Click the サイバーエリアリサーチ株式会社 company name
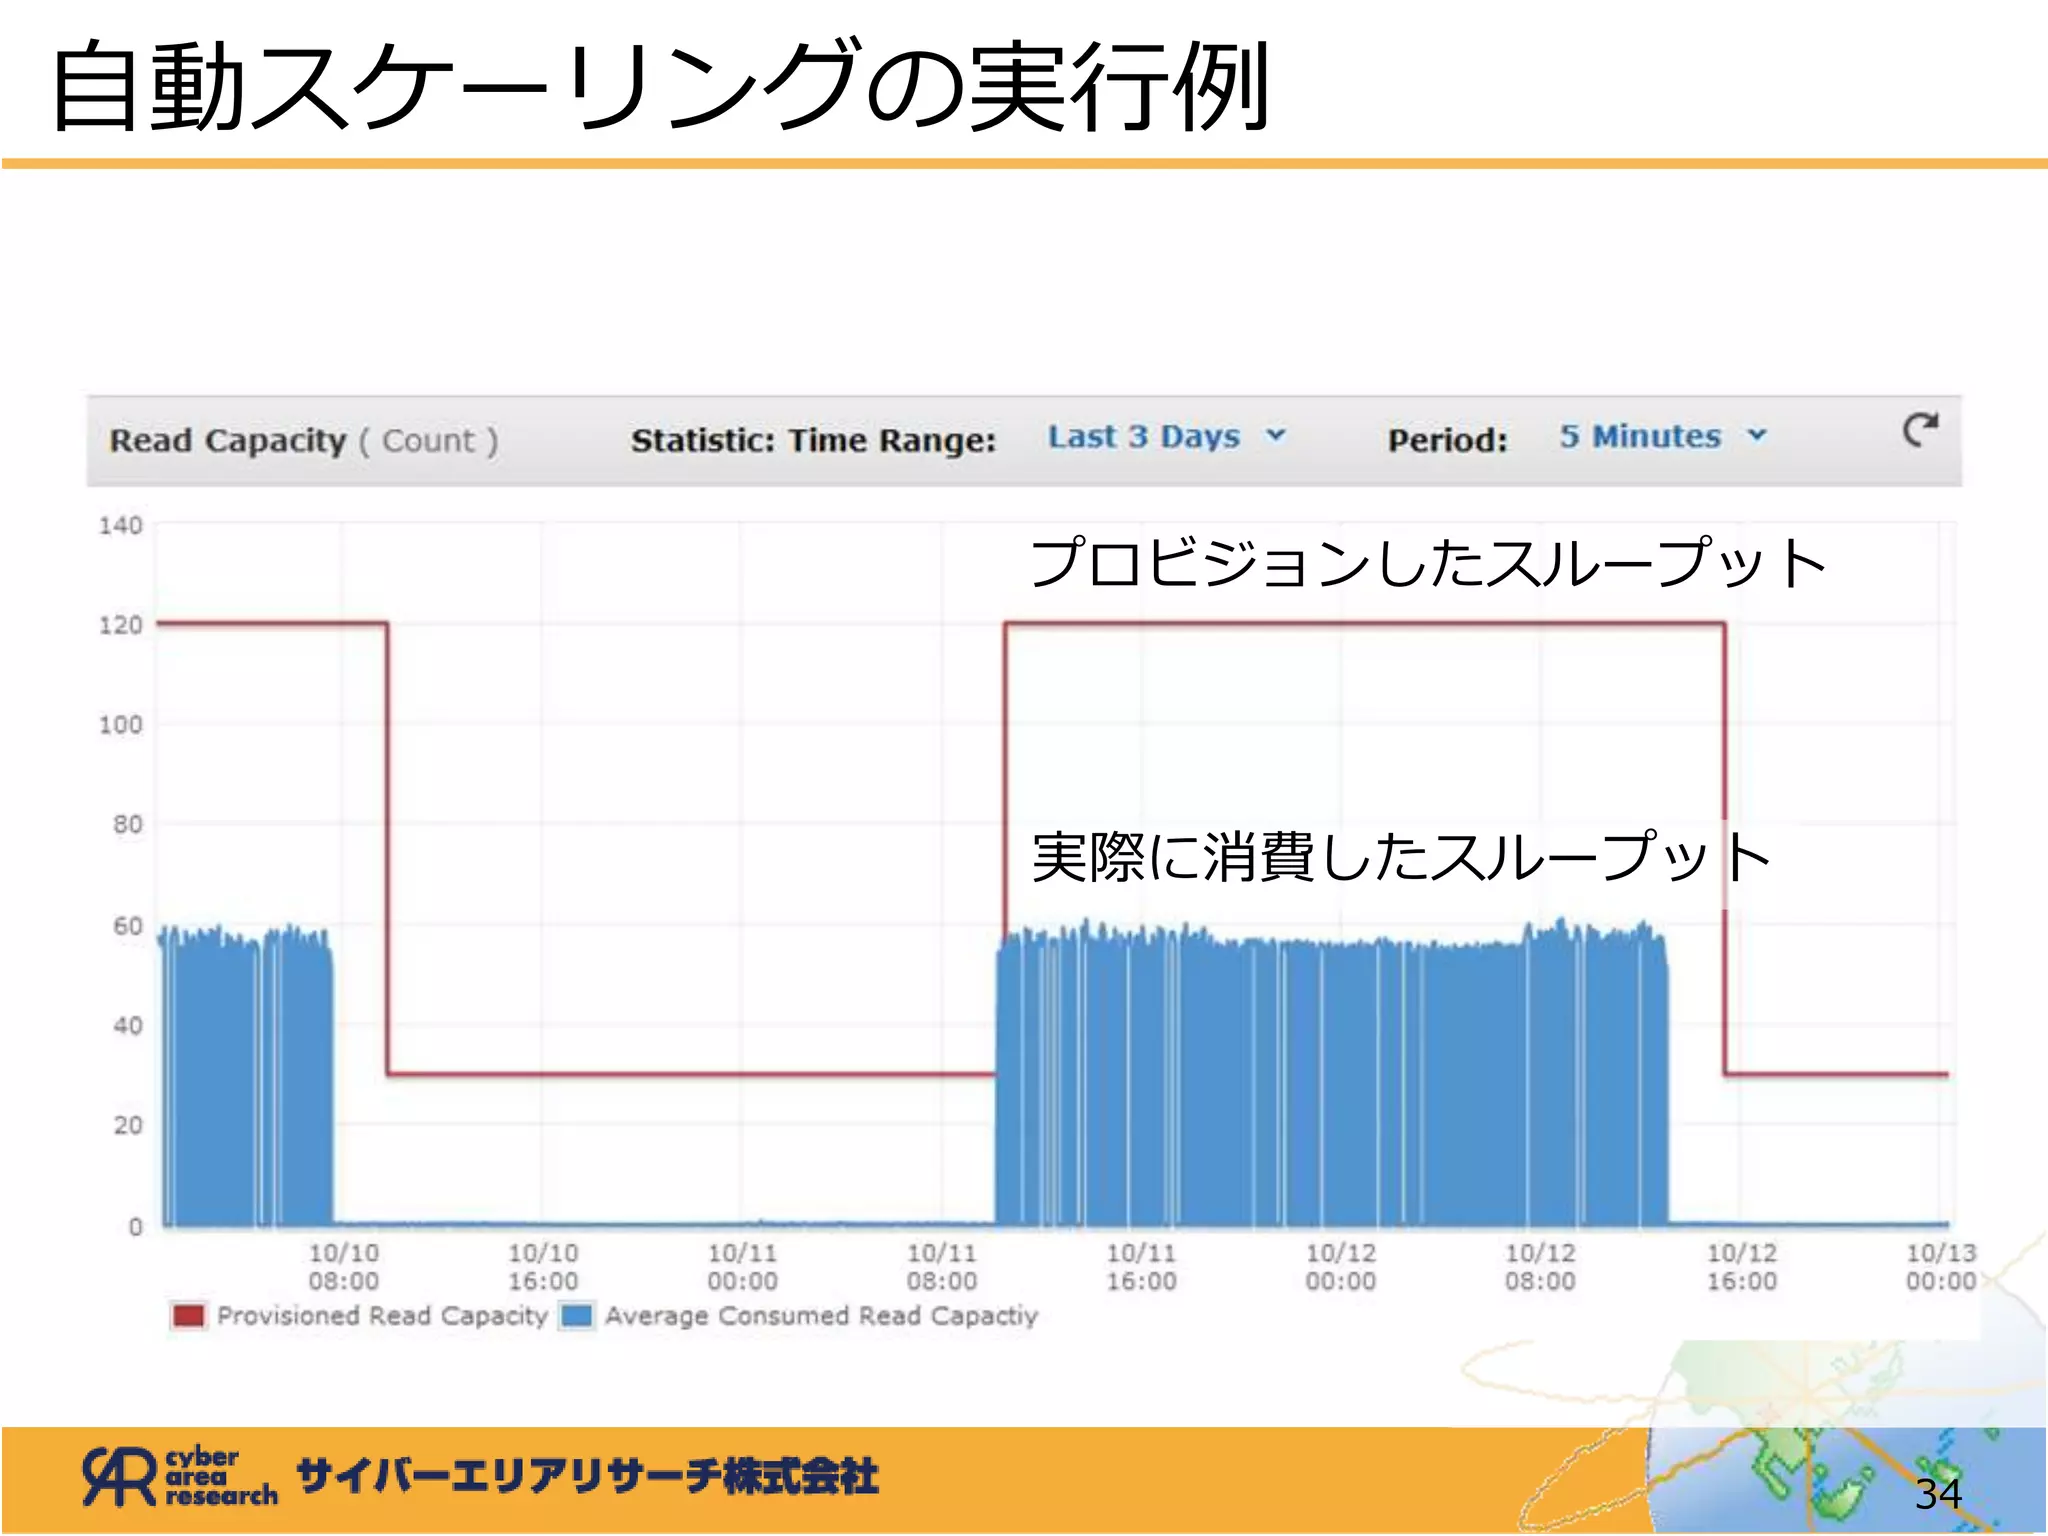Screen dimensions: 2048x1536 [588, 1476]
